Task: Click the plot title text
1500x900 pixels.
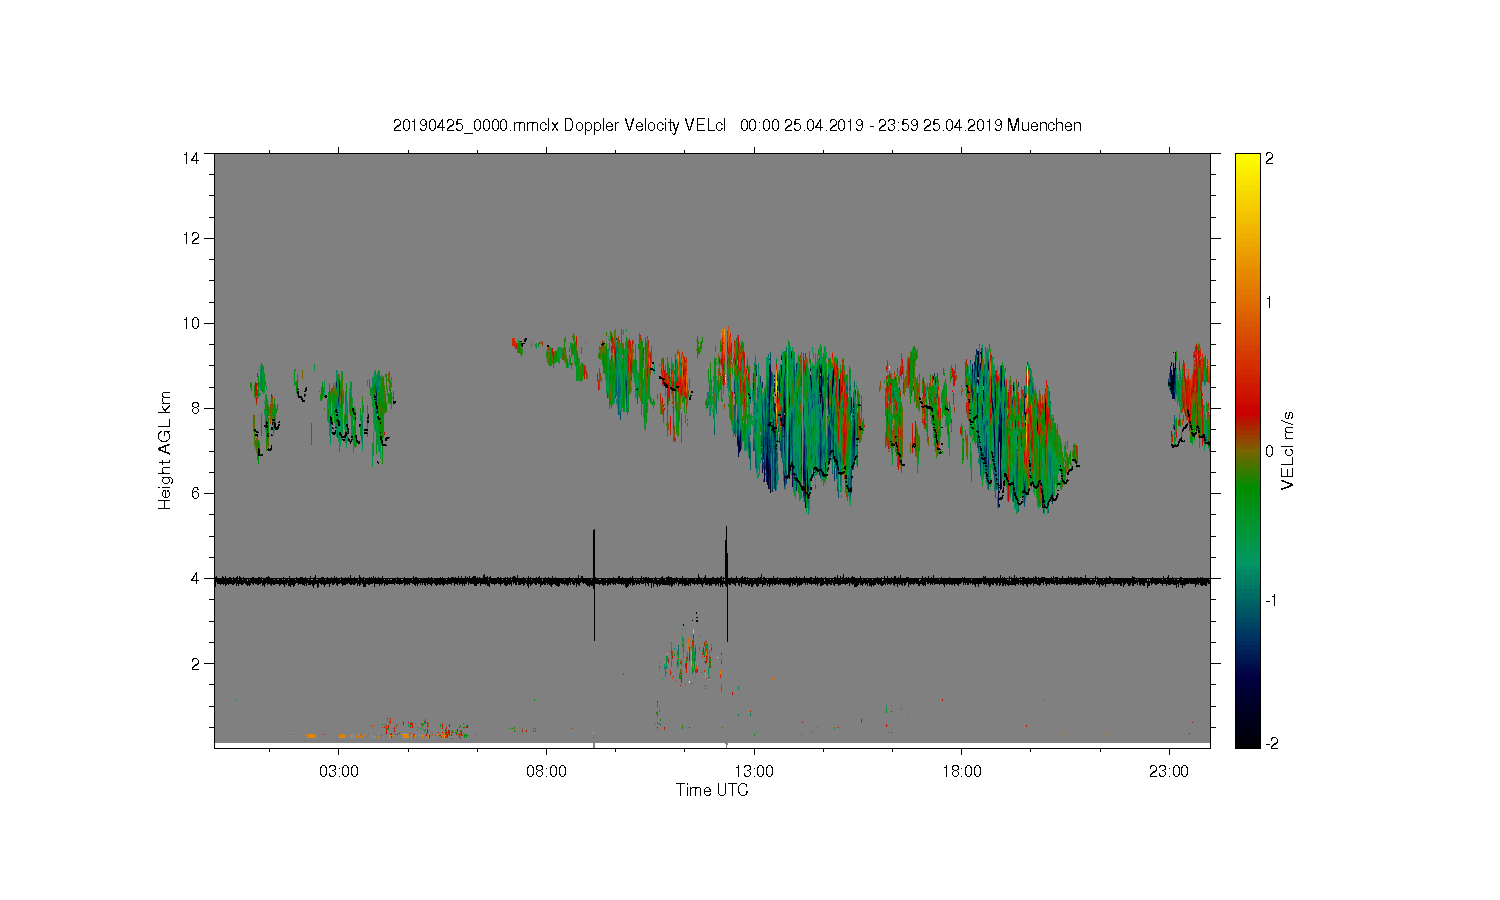Action: pyautogui.click(x=737, y=125)
